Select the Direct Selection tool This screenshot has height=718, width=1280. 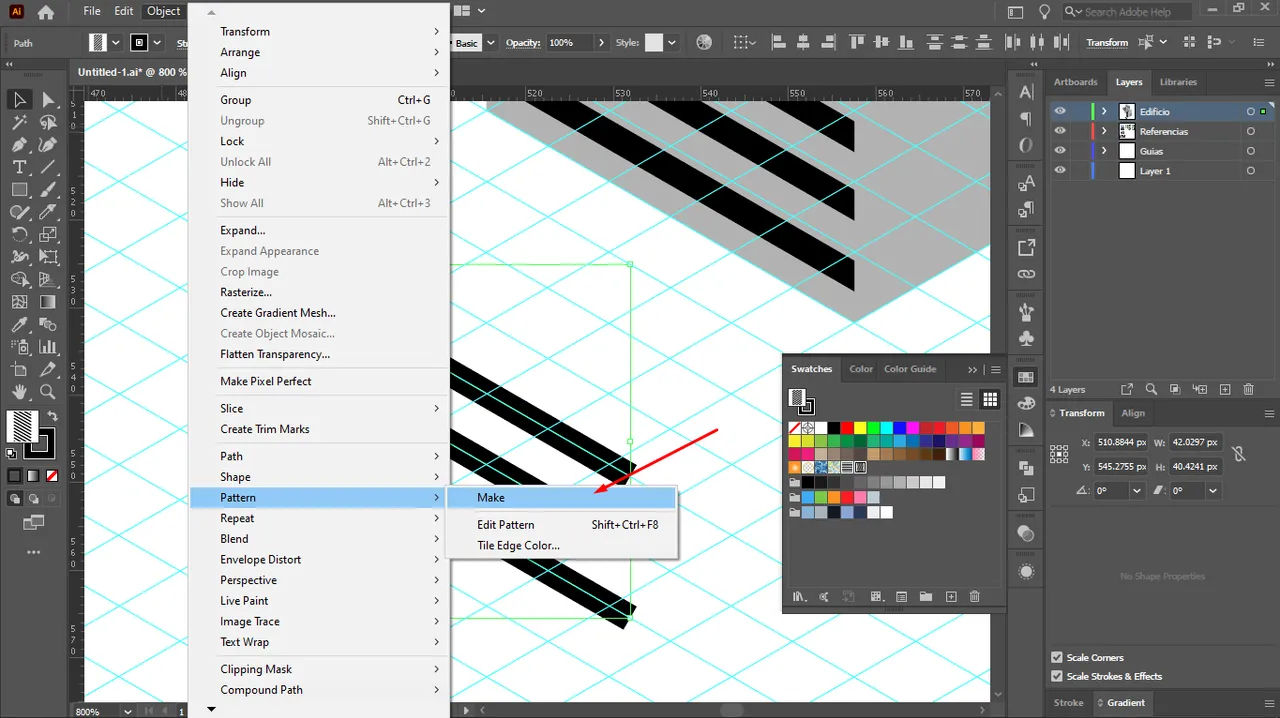coord(48,99)
